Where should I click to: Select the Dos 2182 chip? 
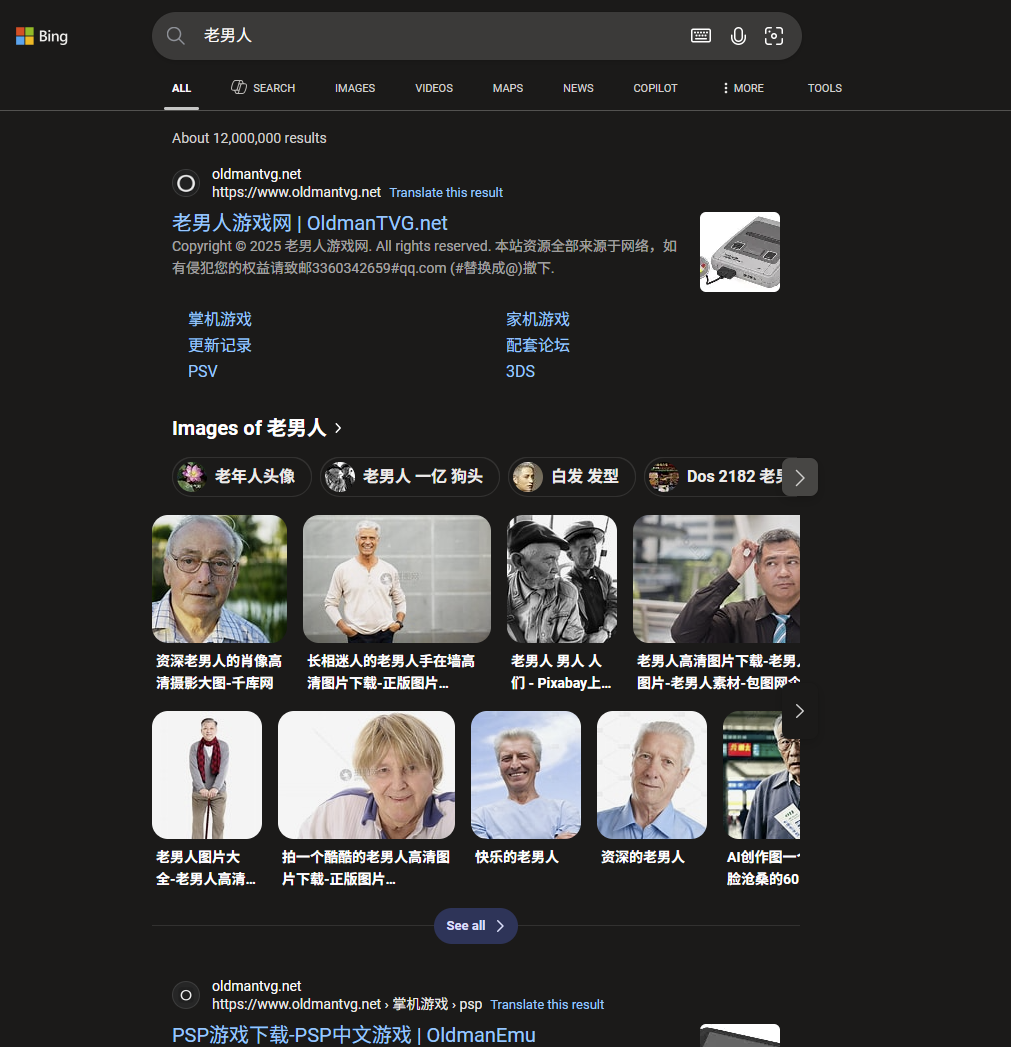[713, 477]
